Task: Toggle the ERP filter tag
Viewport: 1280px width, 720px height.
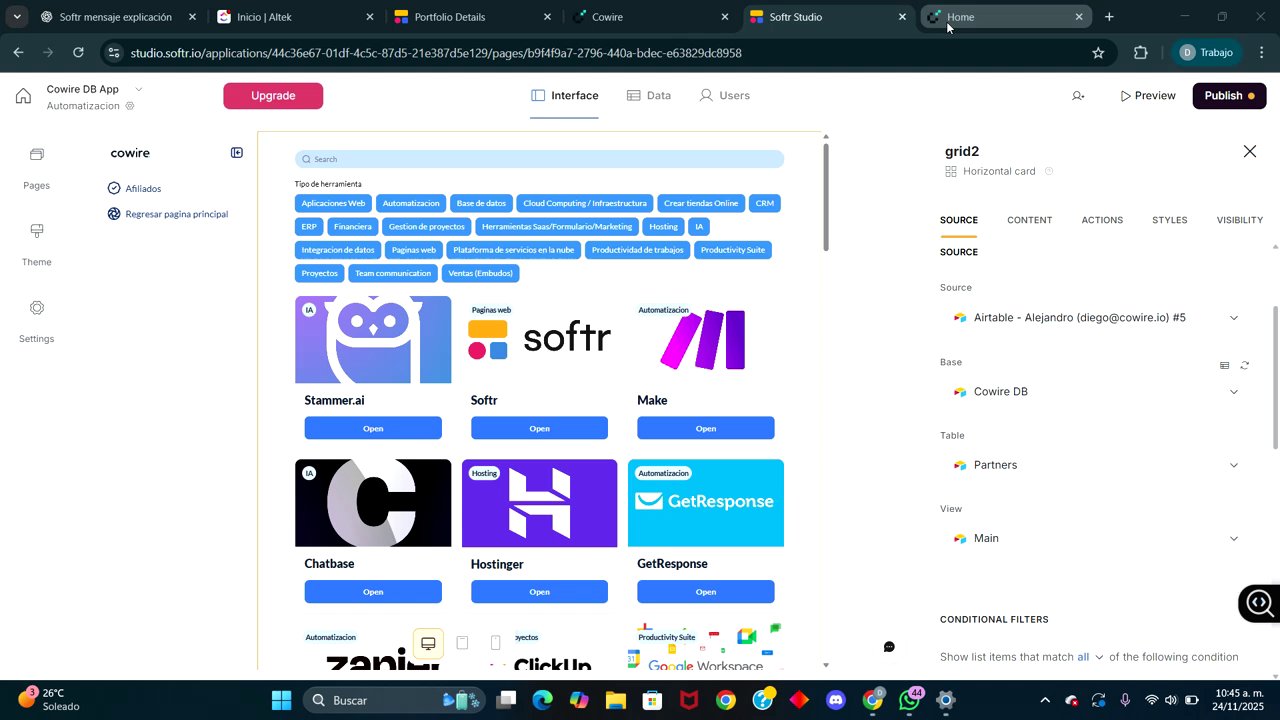Action: [309, 227]
